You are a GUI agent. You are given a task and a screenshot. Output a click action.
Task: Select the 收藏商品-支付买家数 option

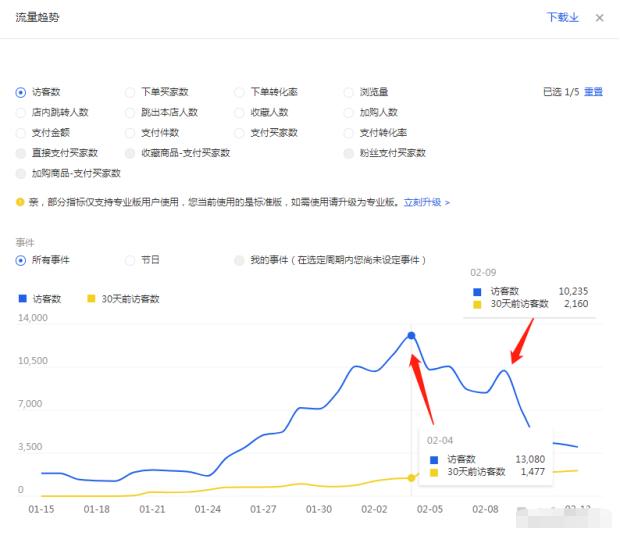coord(130,153)
